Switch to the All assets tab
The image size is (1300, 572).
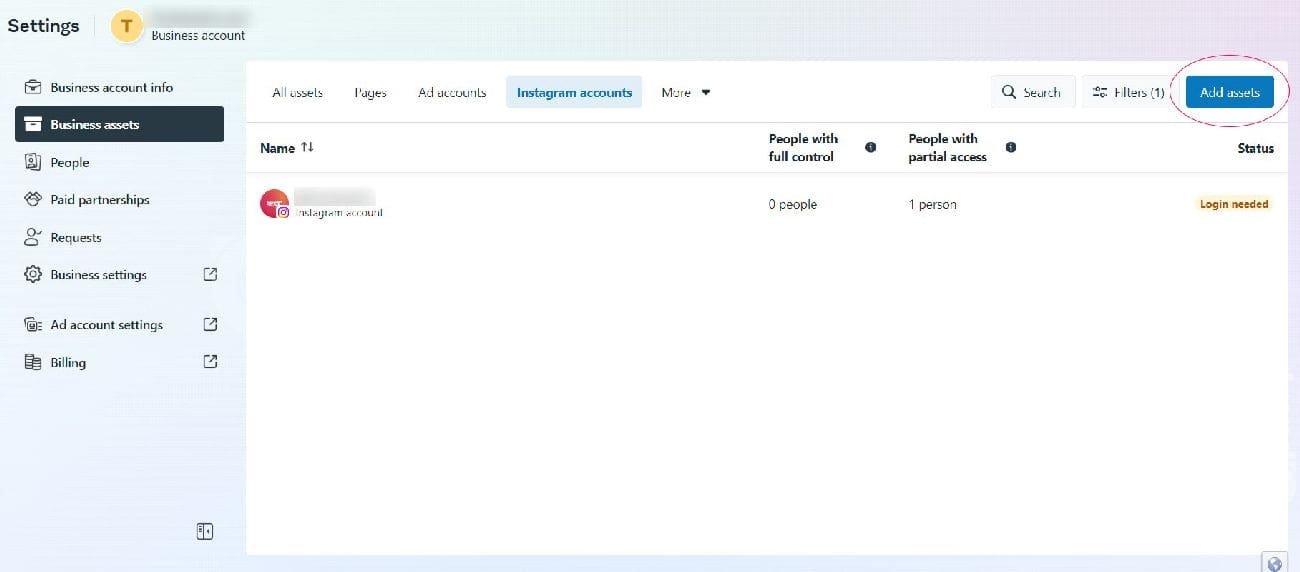coord(297,92)
